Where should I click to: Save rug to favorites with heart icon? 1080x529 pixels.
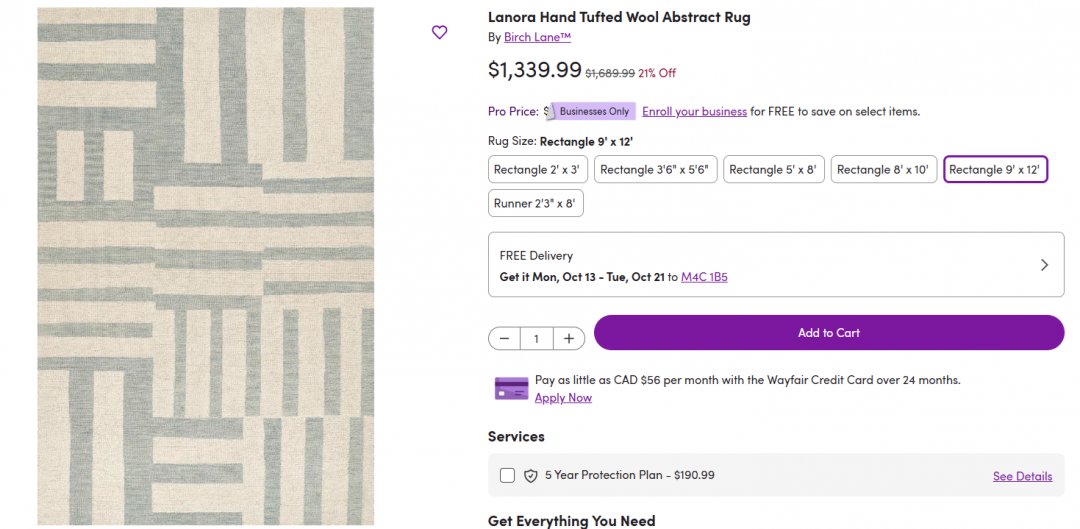(x=439, y=32)
